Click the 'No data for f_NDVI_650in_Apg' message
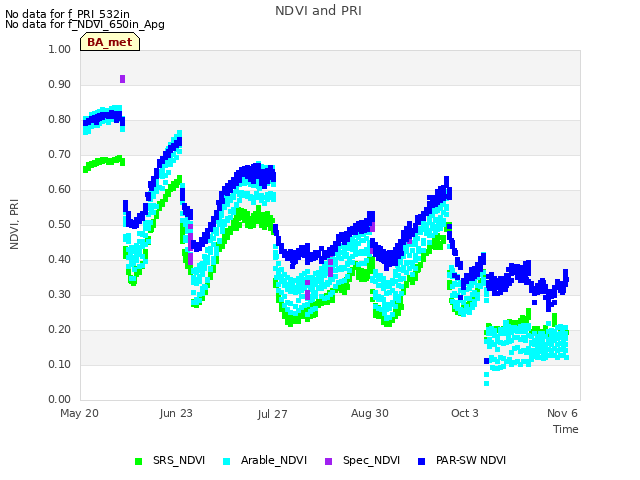Viewport: 640px width, 480px height. click(85, 24)
